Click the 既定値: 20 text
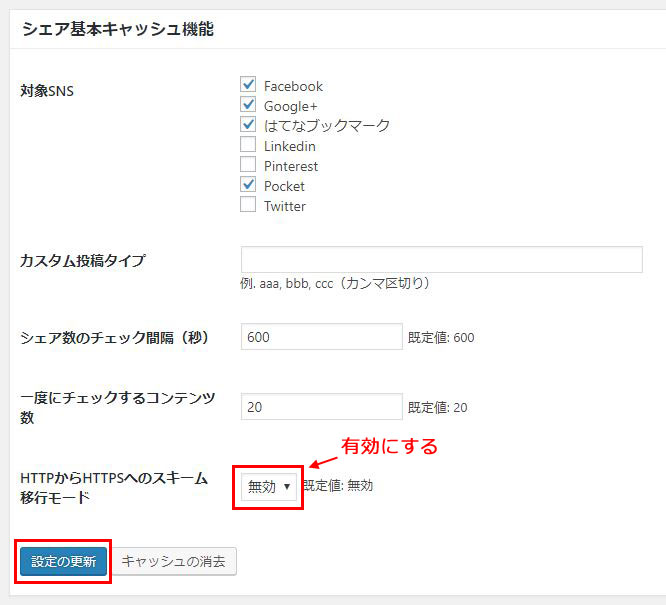Image resolution: width=666 pixels, height=605 pixels. [437, 407]
